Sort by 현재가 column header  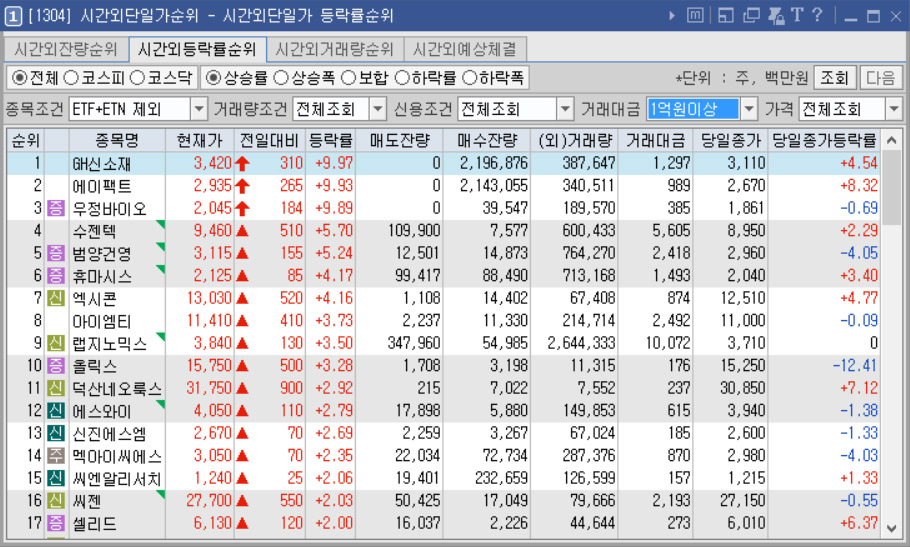(199, 140)
